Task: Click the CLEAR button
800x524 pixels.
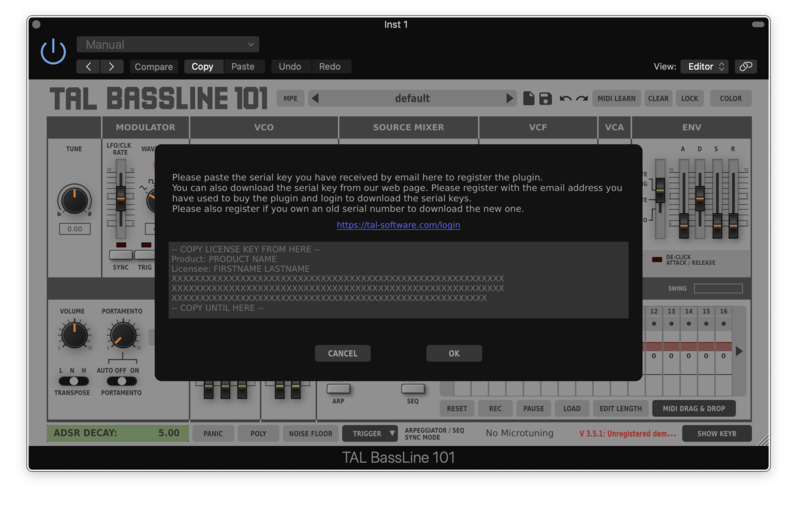Action: pos(658,98)
